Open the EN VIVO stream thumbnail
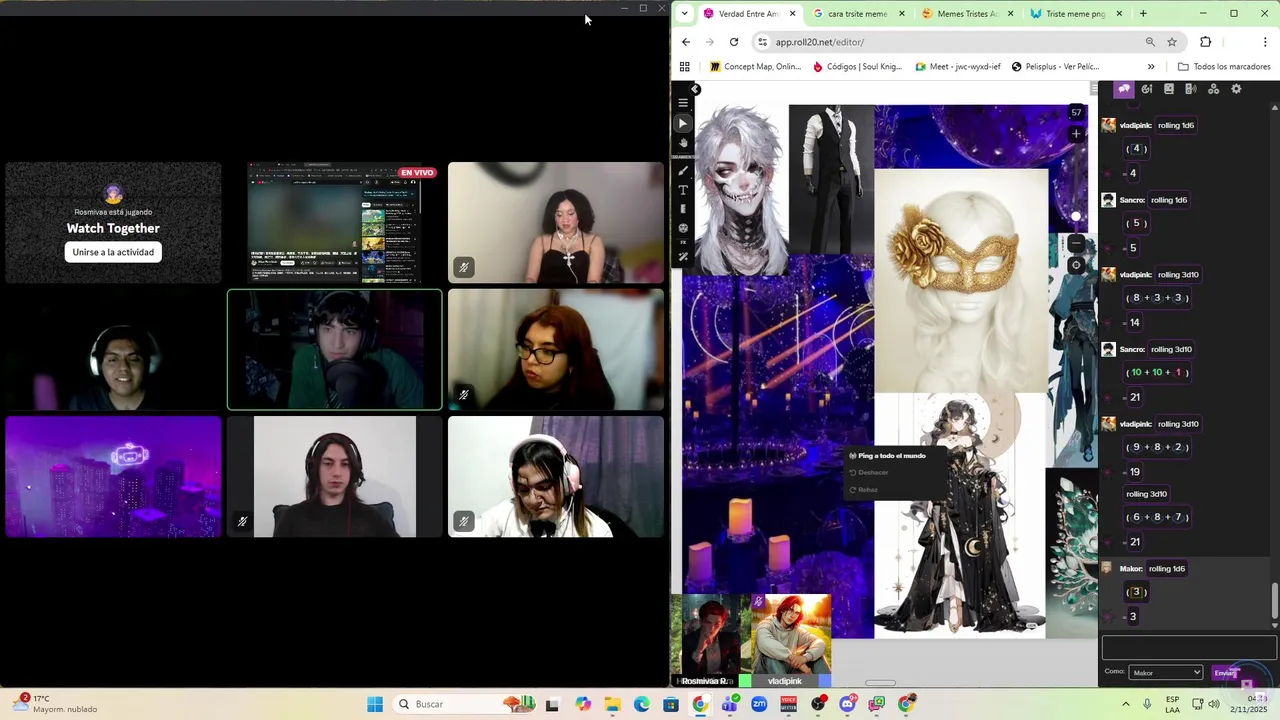Screen dimensions: 1280x720 [x=334, y=223]
